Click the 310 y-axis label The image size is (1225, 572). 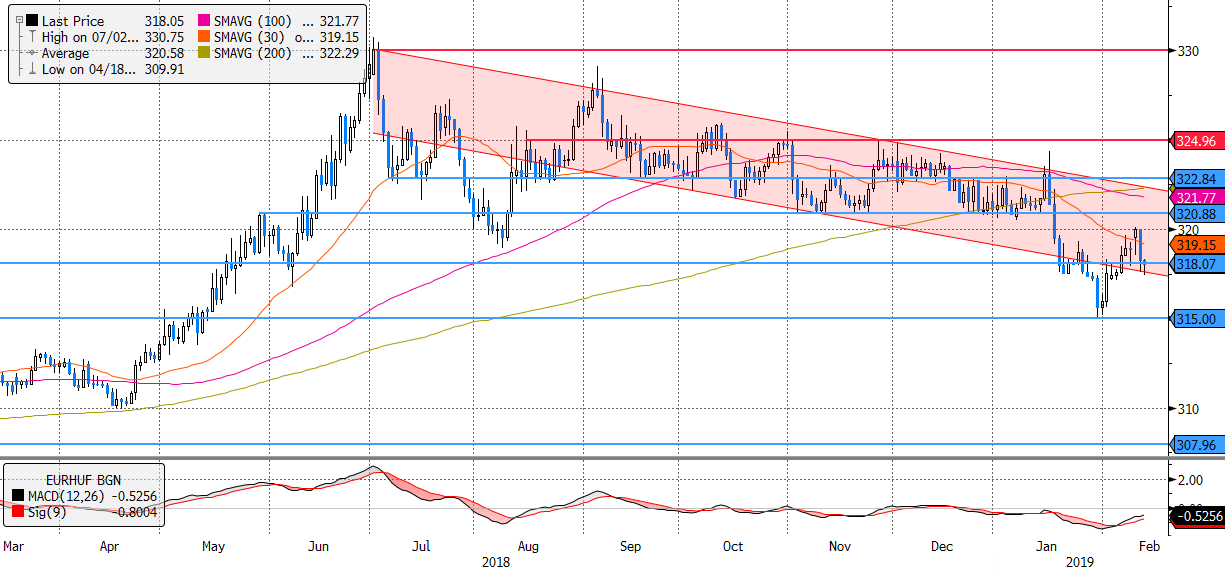point(1188,408)
